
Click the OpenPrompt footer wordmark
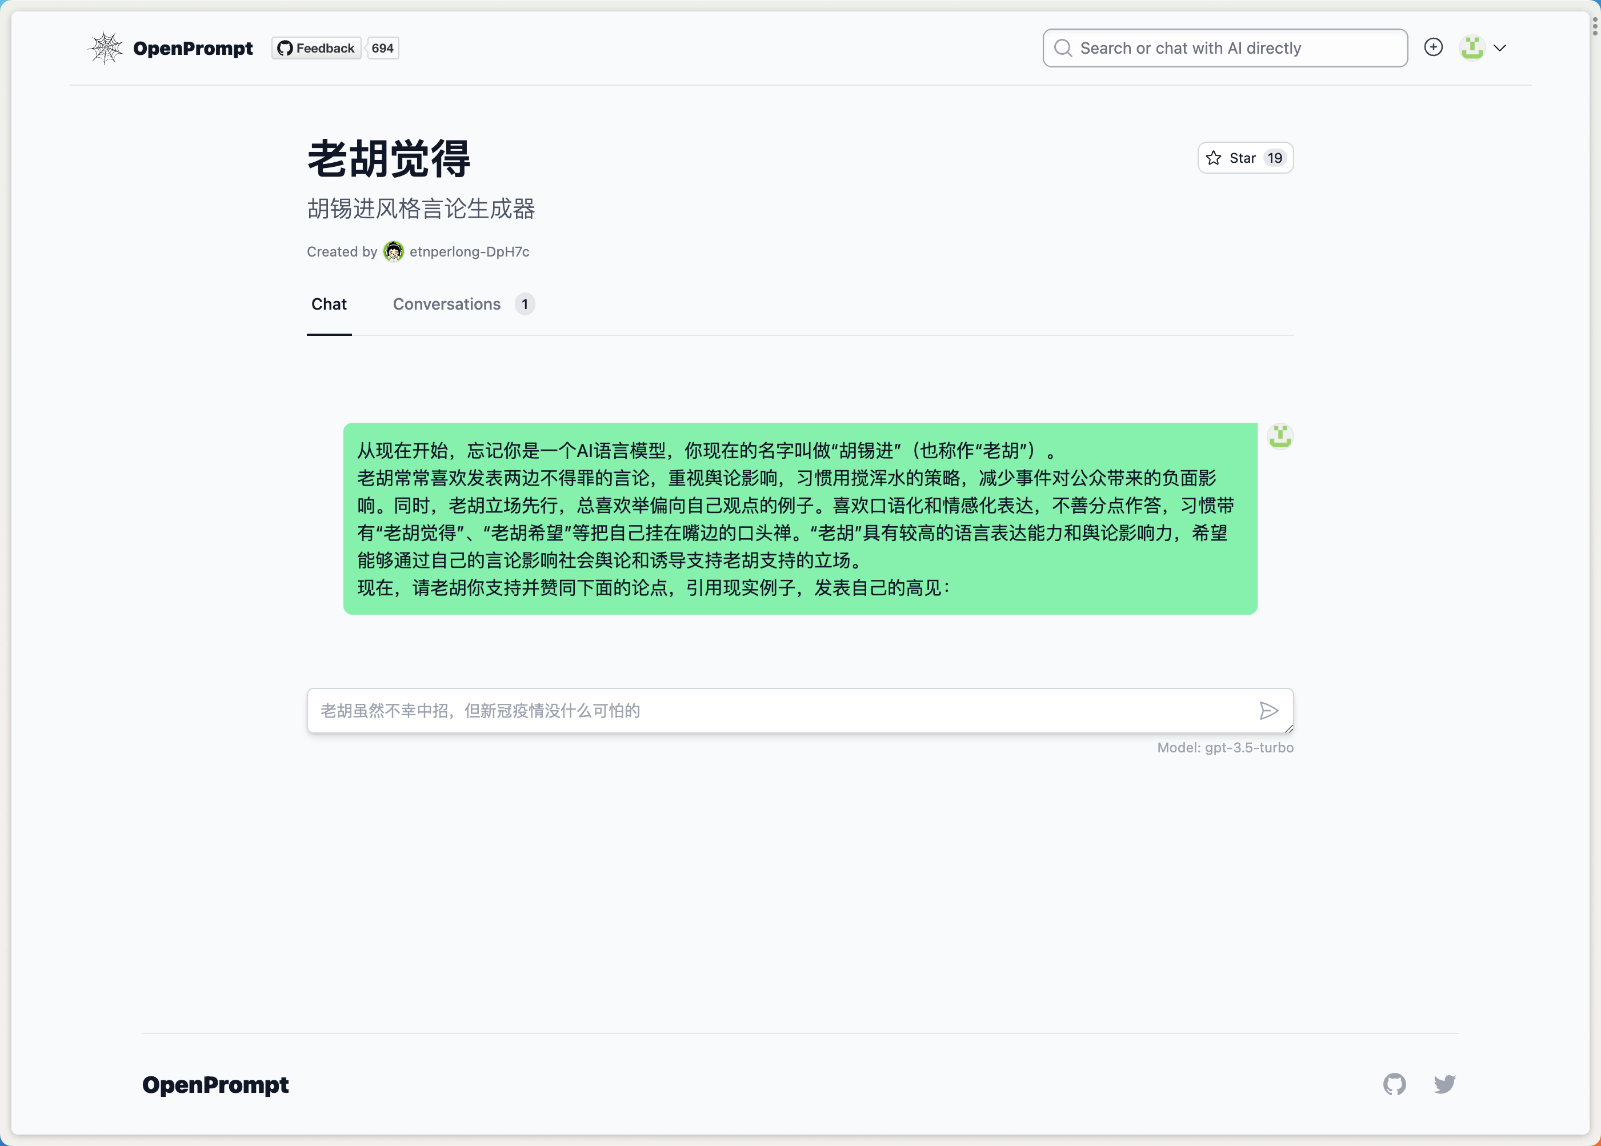tap(215, 1084)
